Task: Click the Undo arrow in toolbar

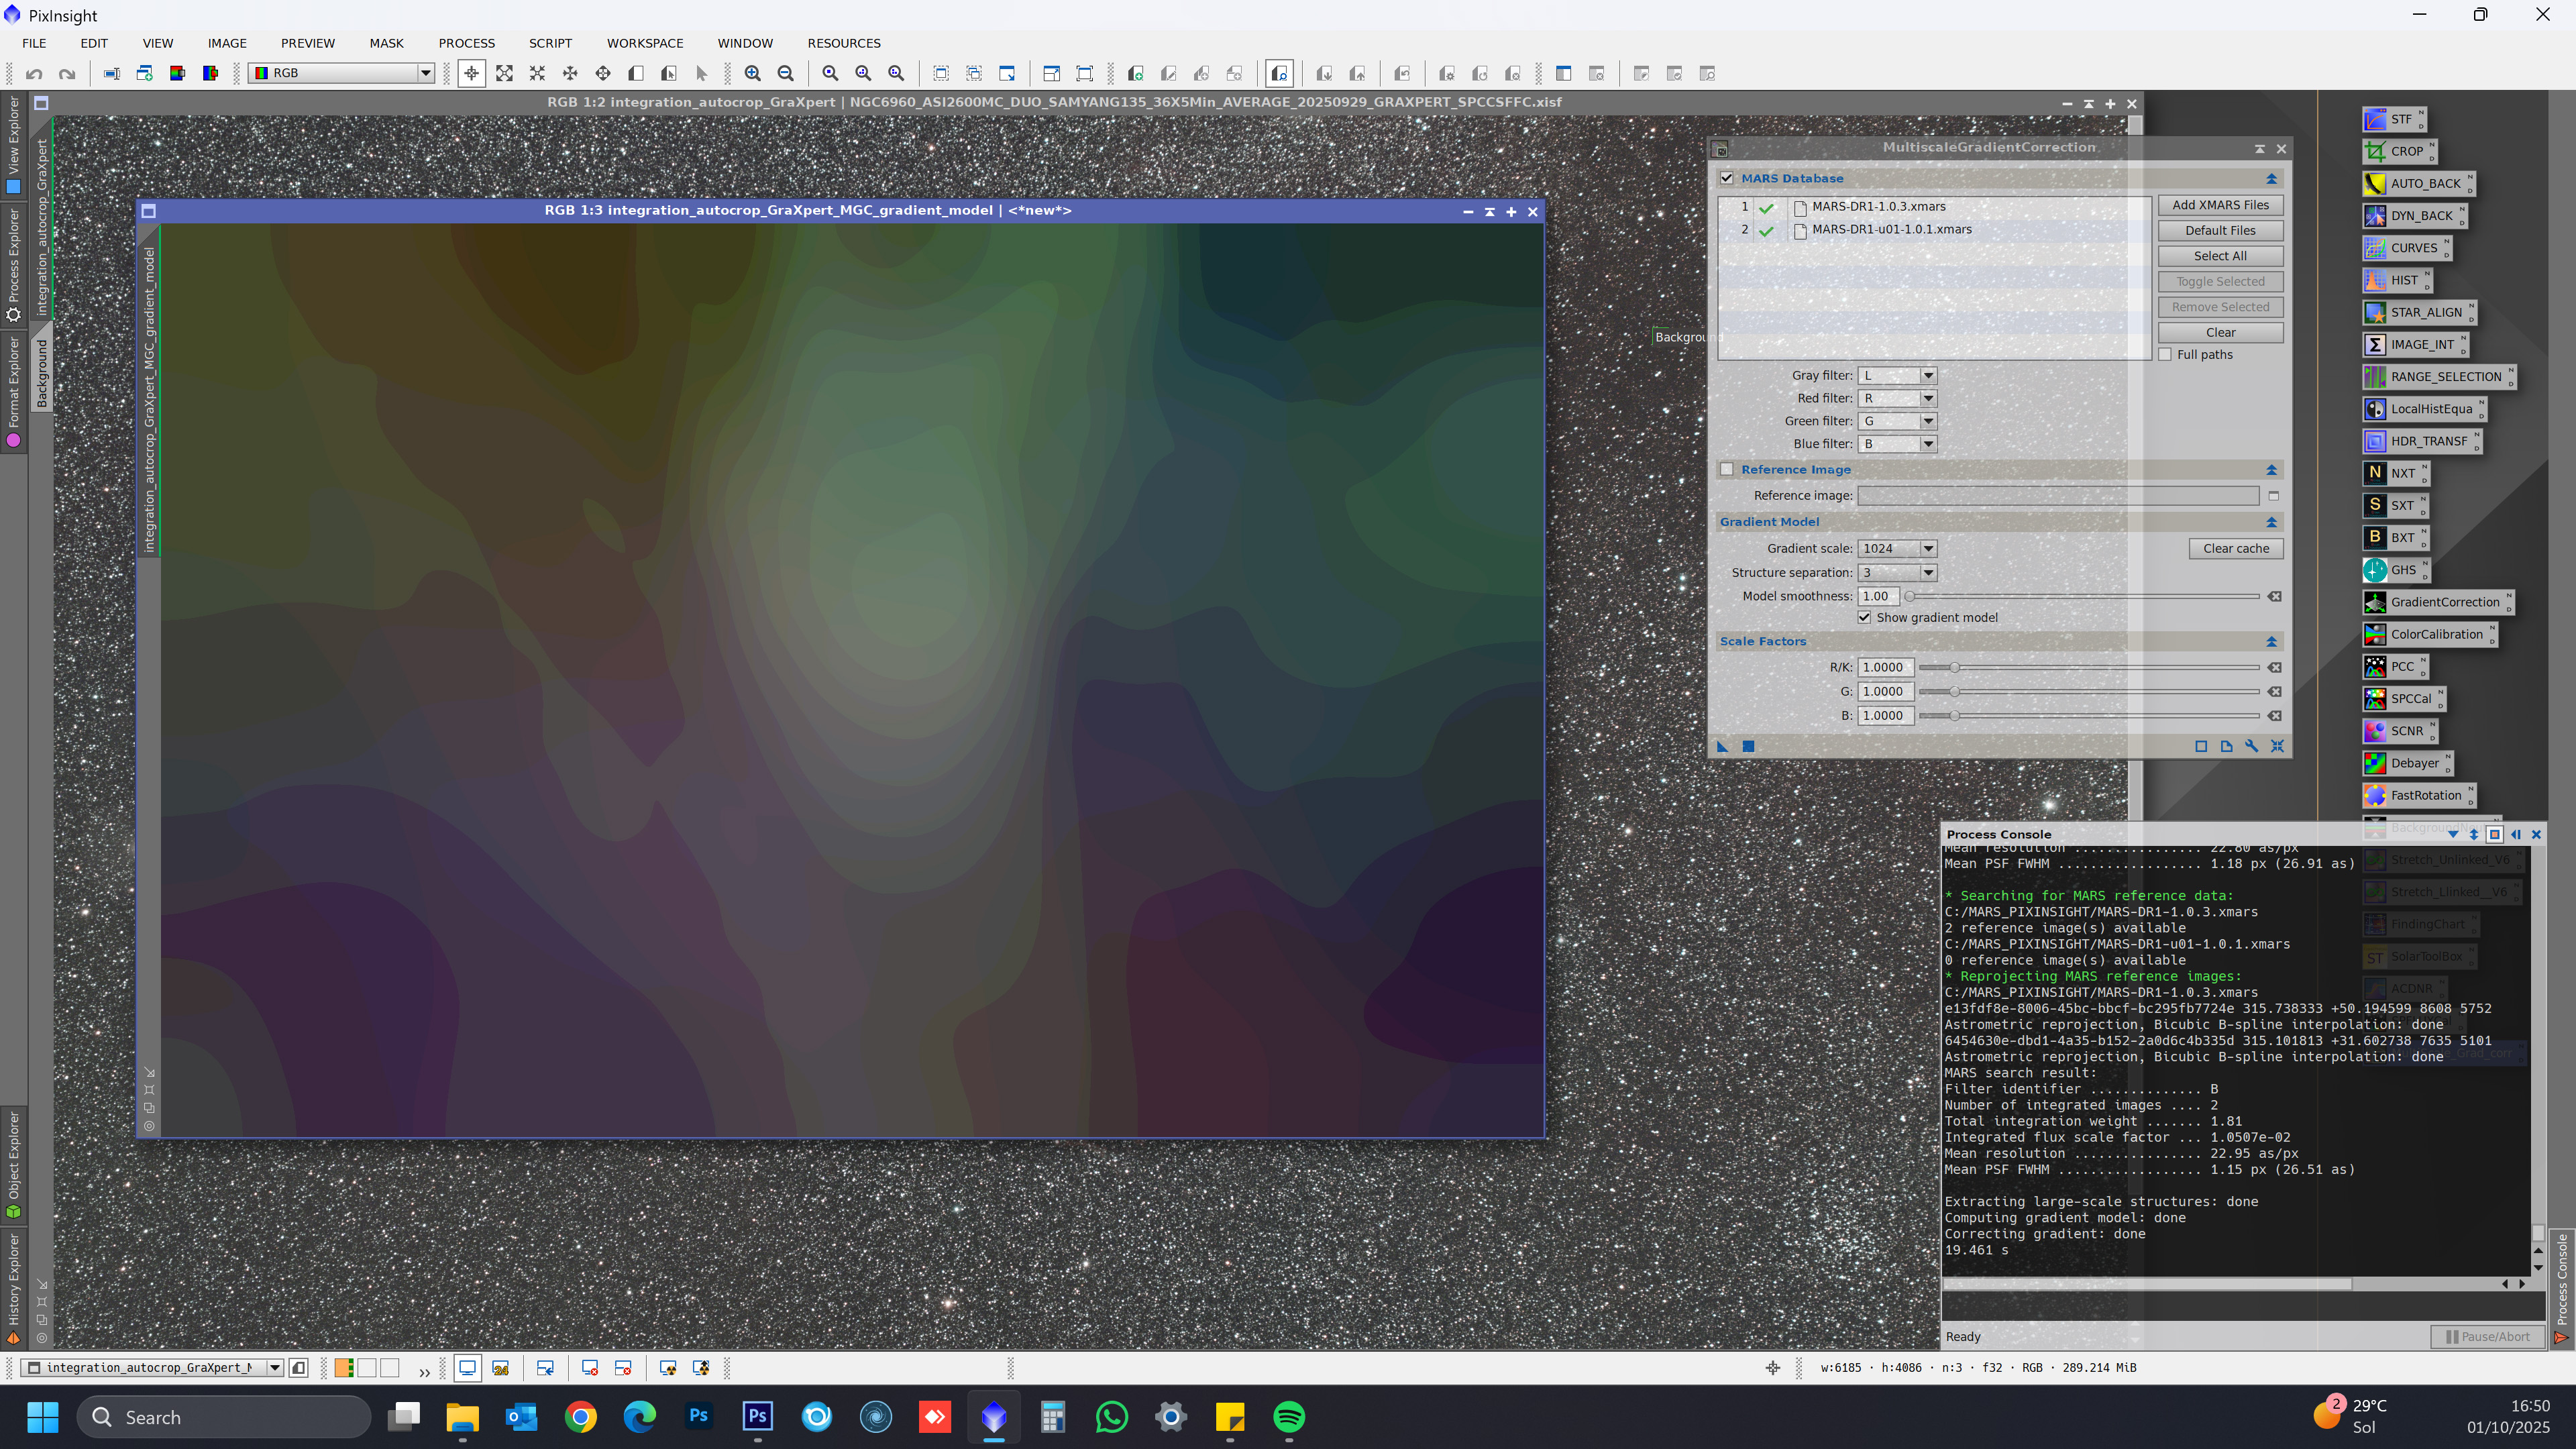Action: click(x=34, y=74)
